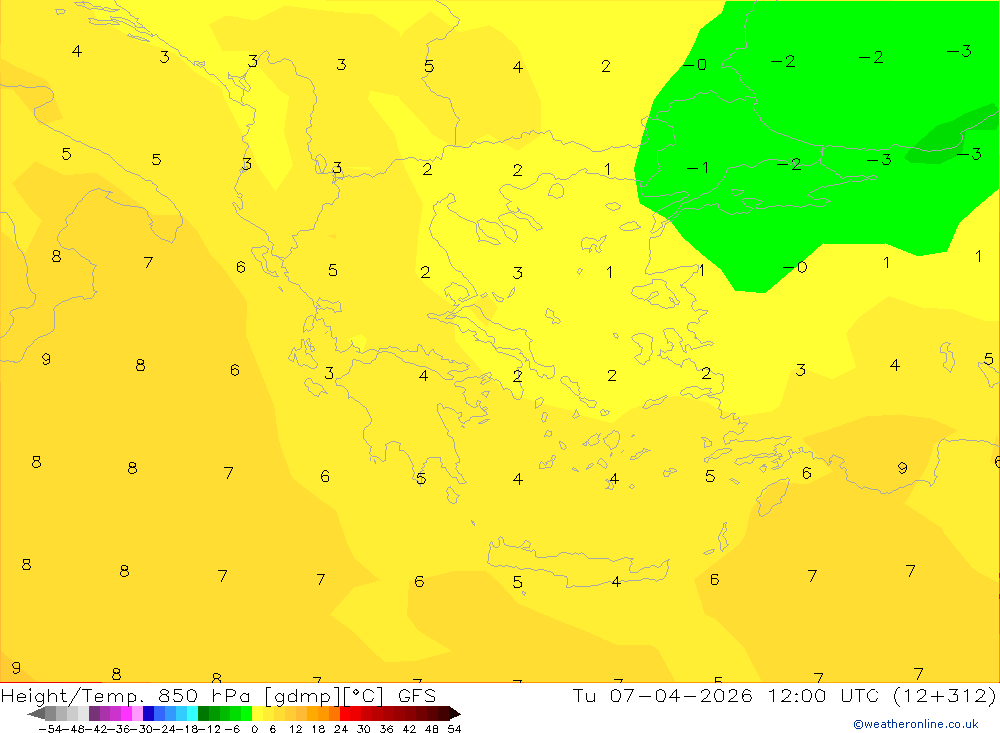Click the '-12' scale label
Image resolution: width=1000 pixels, height=733 pixels.
pos(209,729)
